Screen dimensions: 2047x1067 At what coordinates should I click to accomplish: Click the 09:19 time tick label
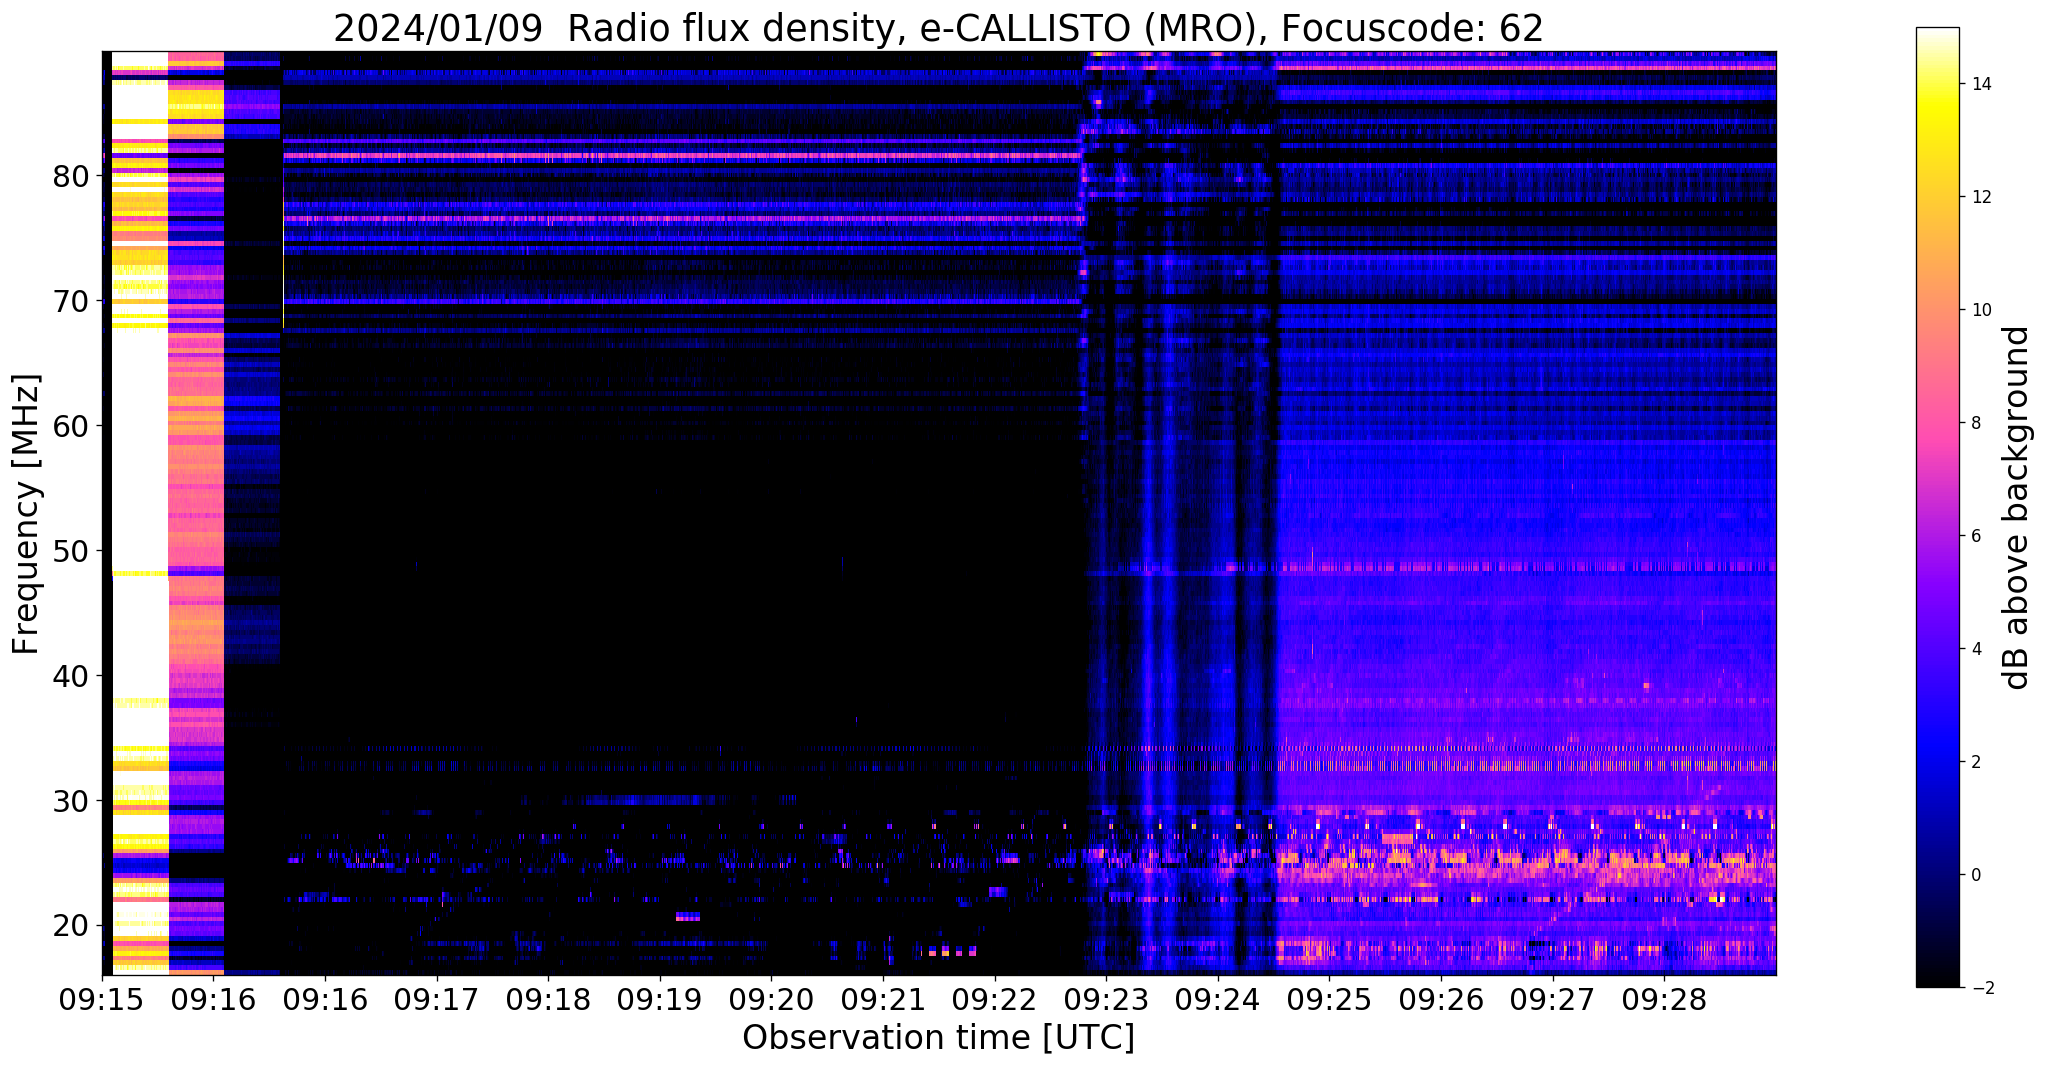[659, 1000]
